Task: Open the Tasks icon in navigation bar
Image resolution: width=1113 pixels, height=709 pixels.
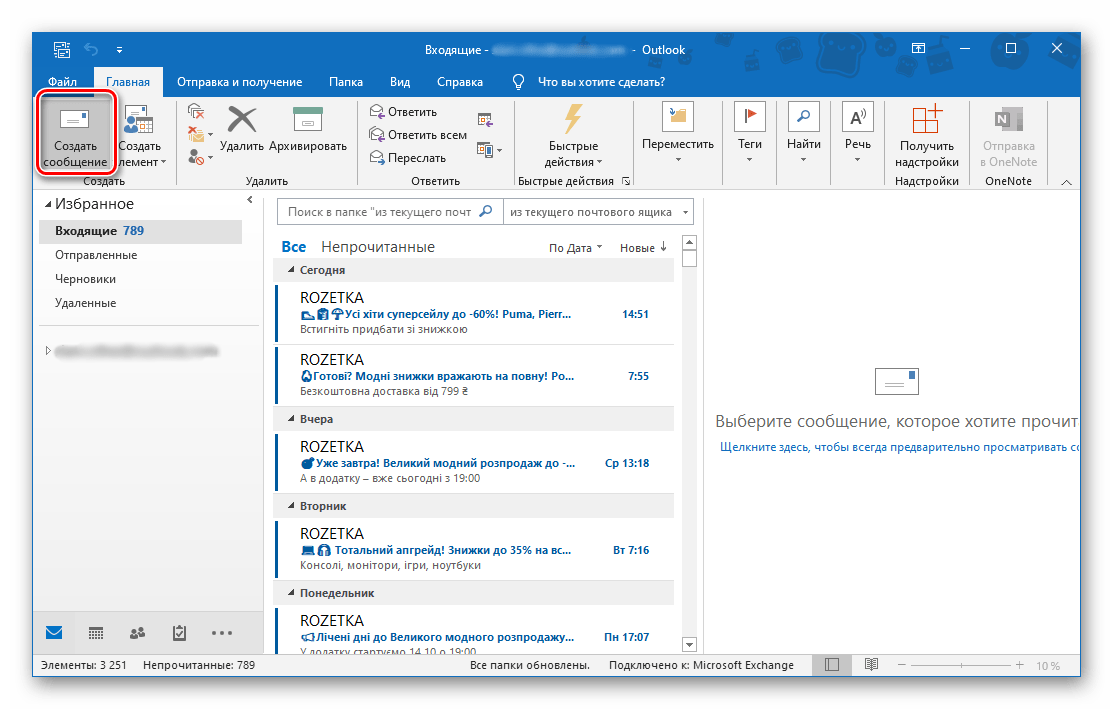Action: point(179,633)
